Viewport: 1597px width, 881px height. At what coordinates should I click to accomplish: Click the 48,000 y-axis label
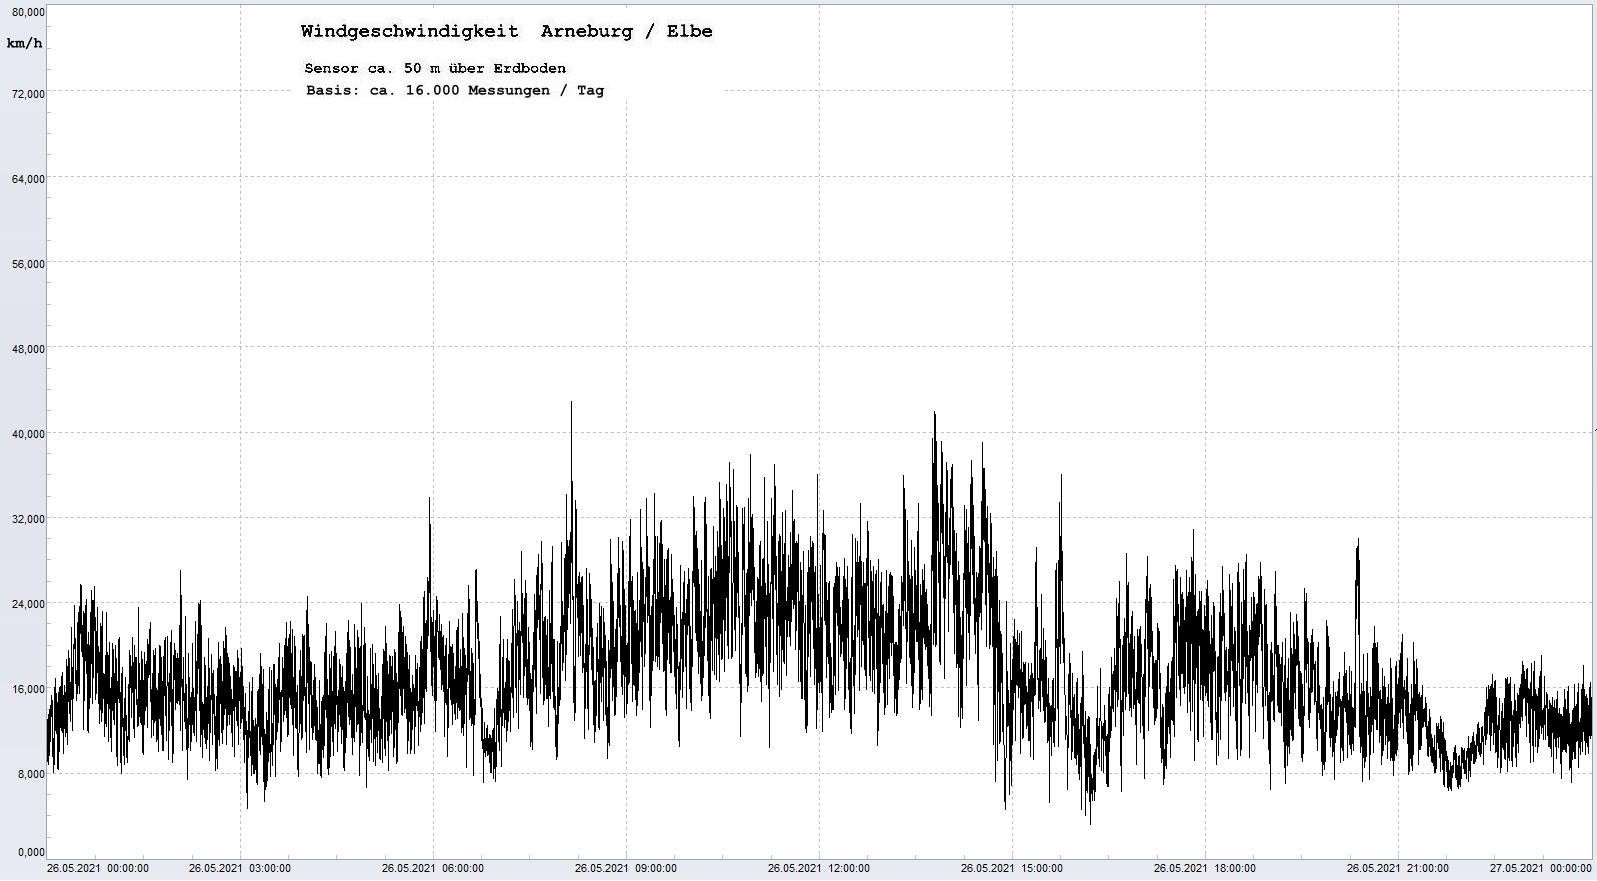click(x=27, y=349)
